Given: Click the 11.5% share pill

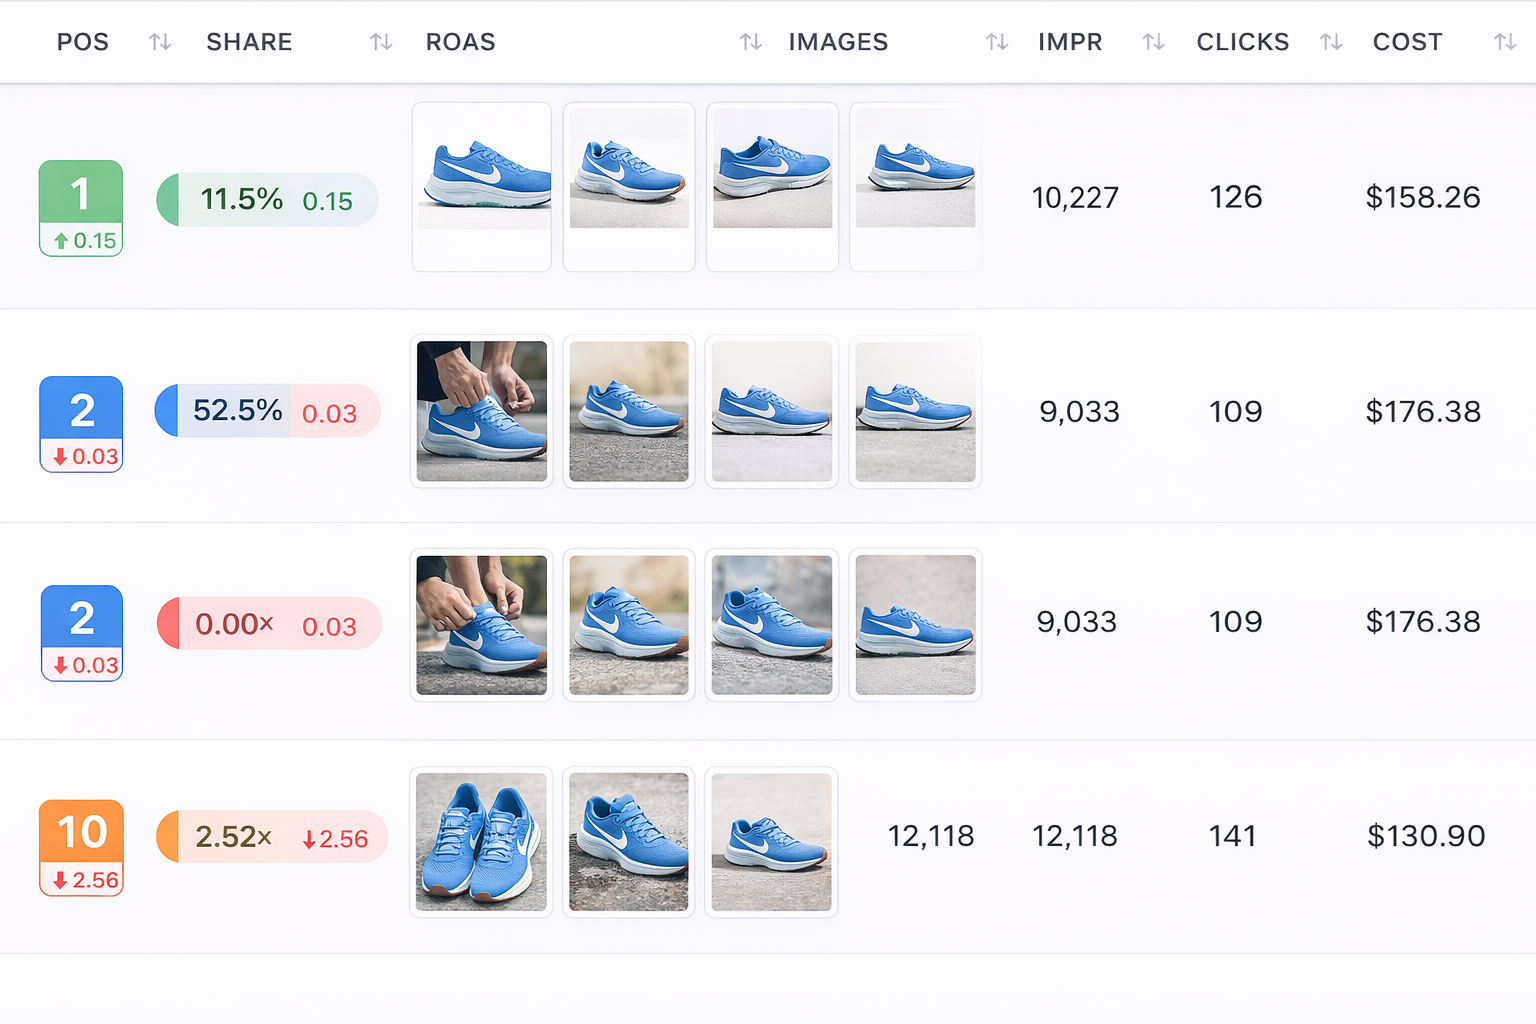Looking at the screenshot, I should pos(267,200).
